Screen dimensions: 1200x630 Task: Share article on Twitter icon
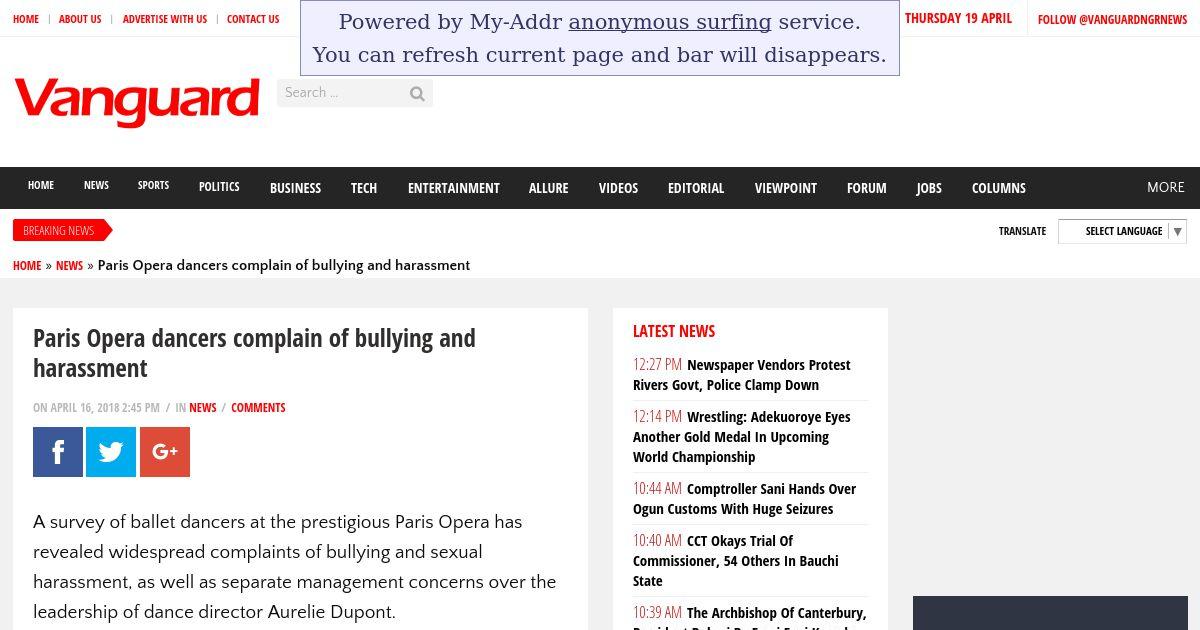(x=111, y=452)
